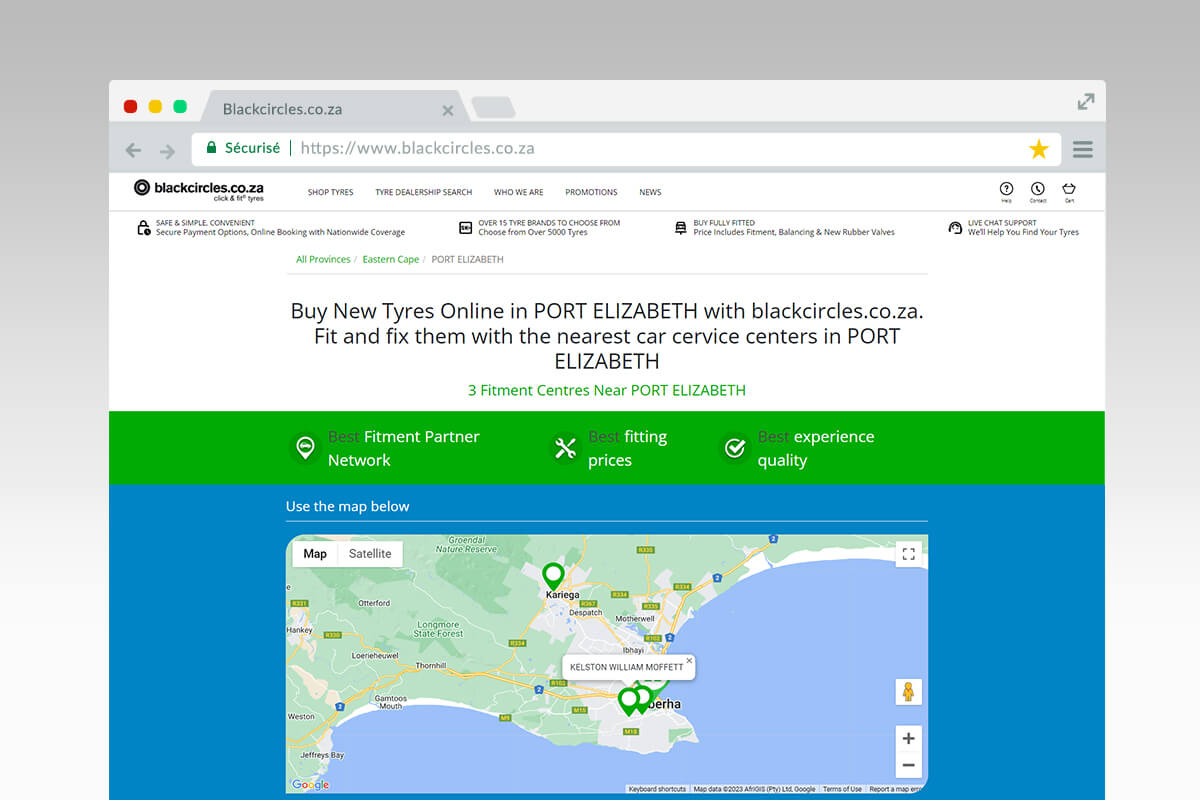Open the News menu item

click(650, 192)
